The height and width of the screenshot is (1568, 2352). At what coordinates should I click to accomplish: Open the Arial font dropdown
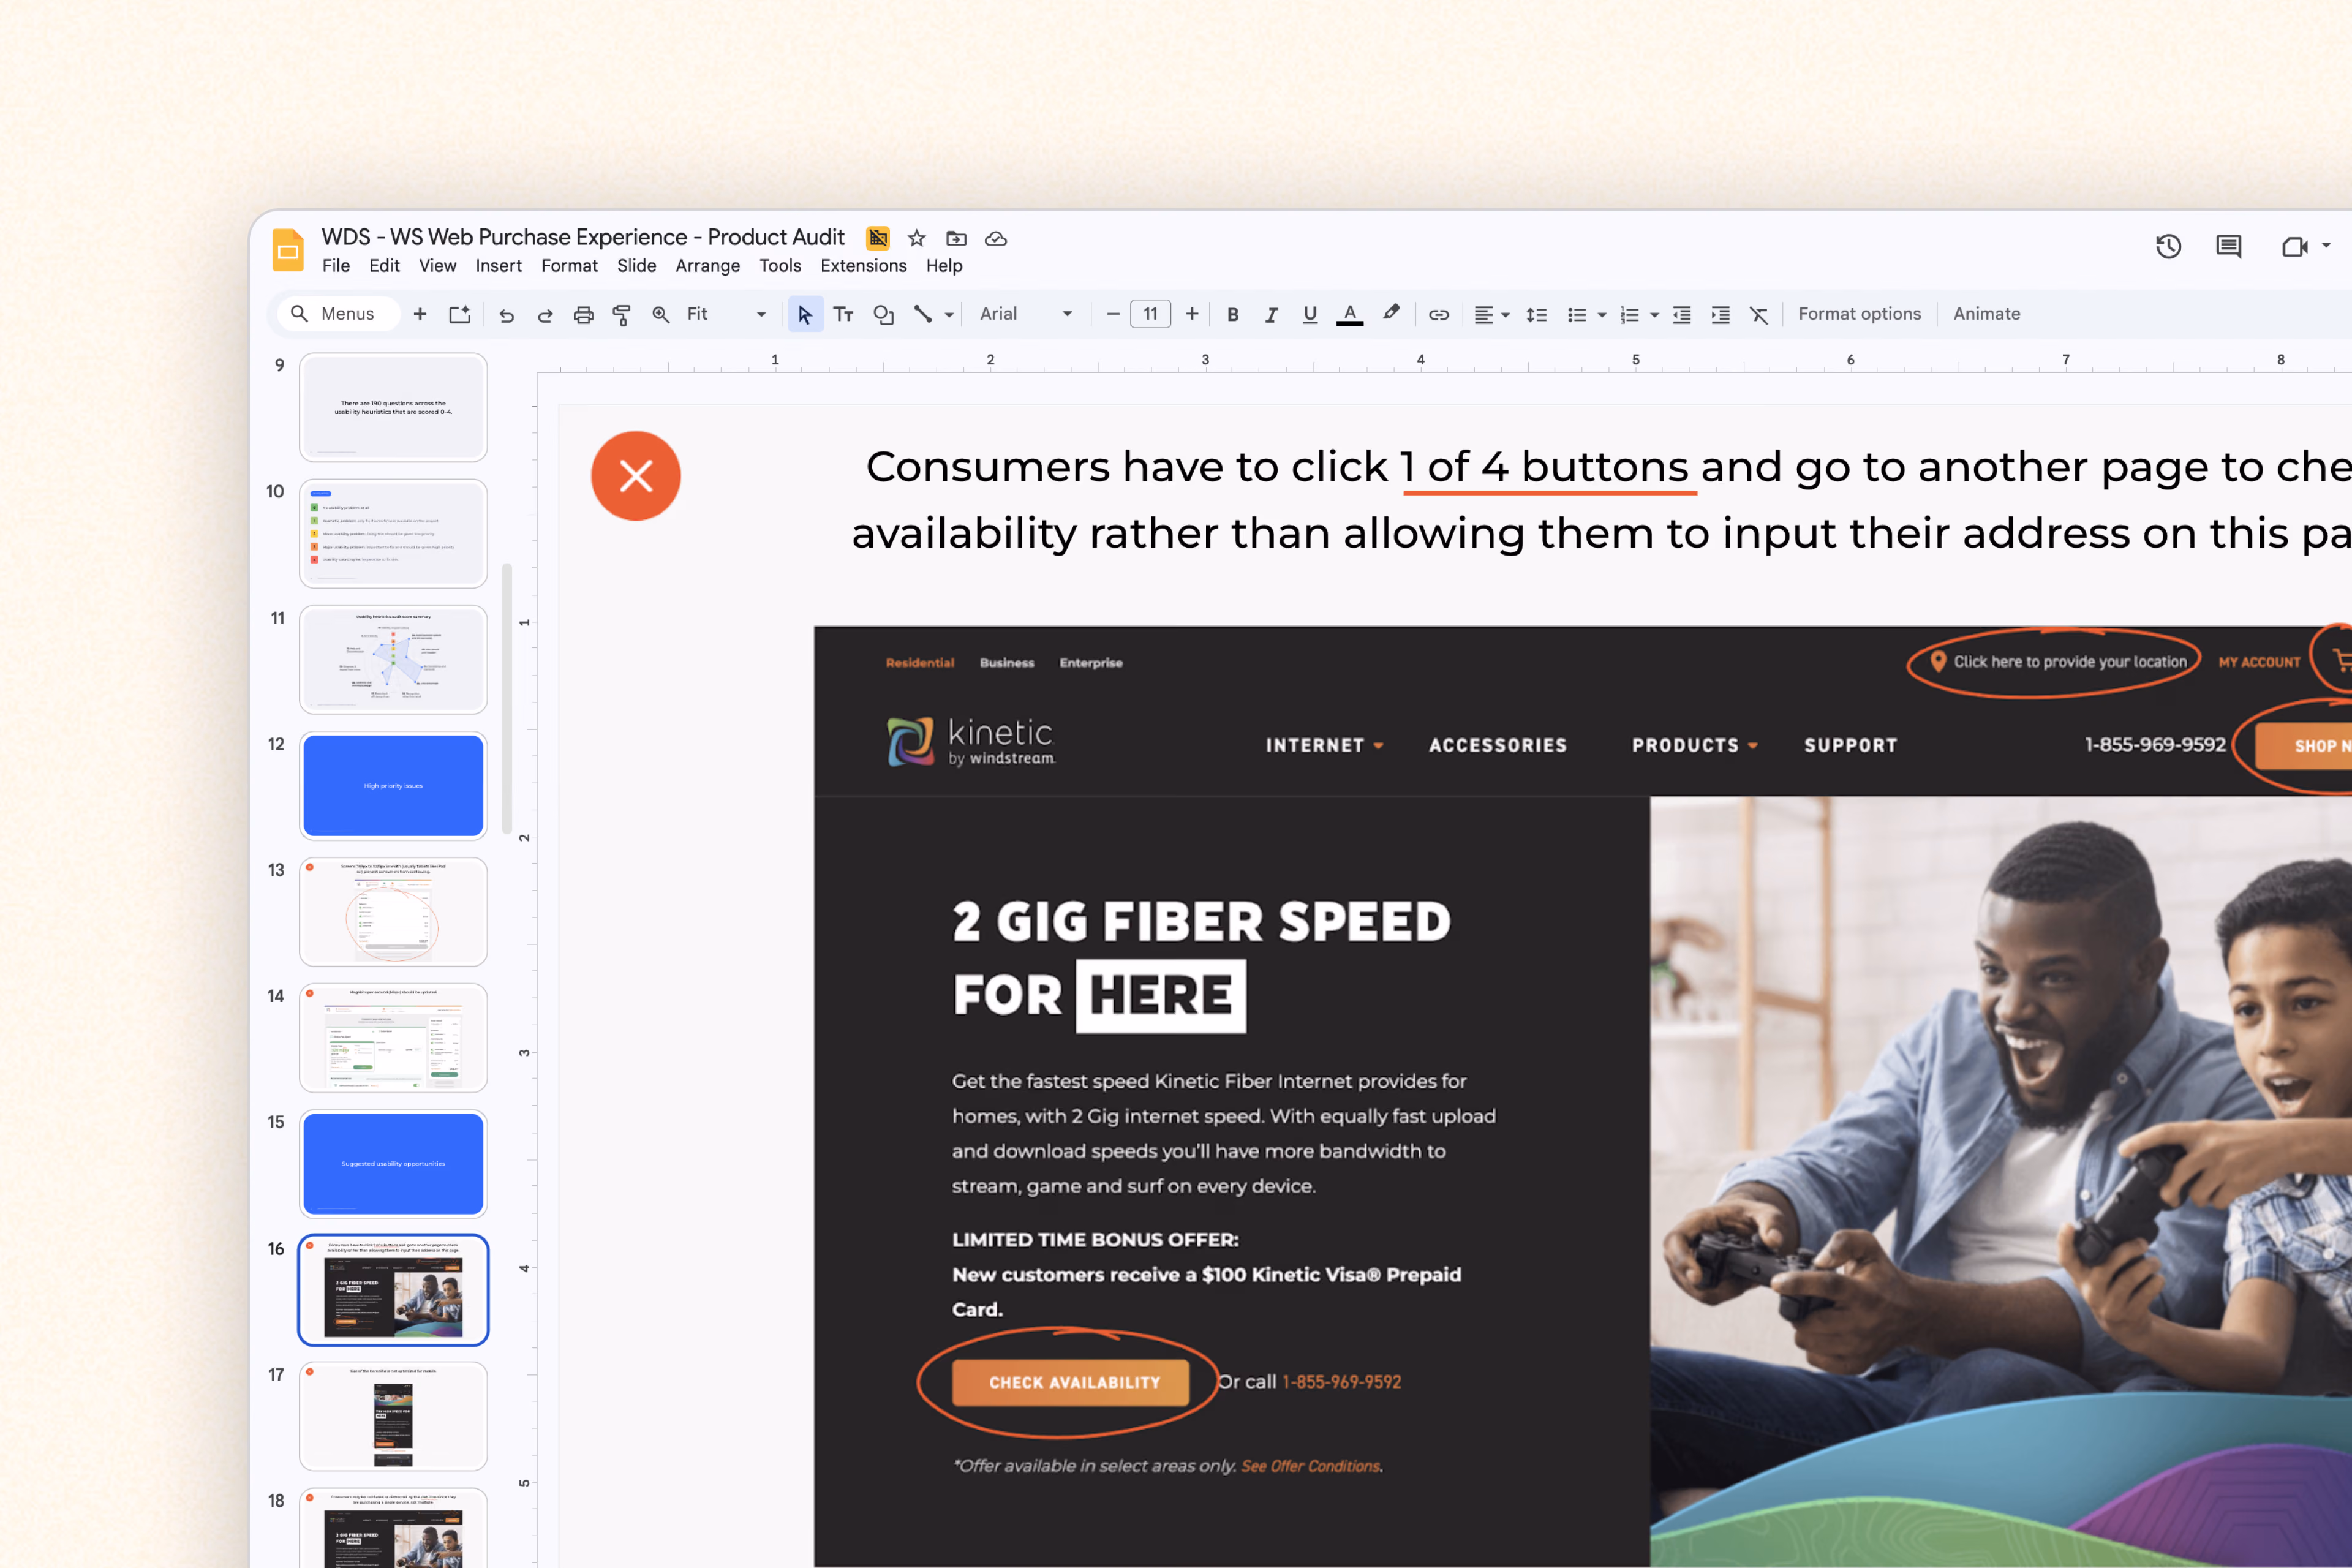(x=1026, y=314)
